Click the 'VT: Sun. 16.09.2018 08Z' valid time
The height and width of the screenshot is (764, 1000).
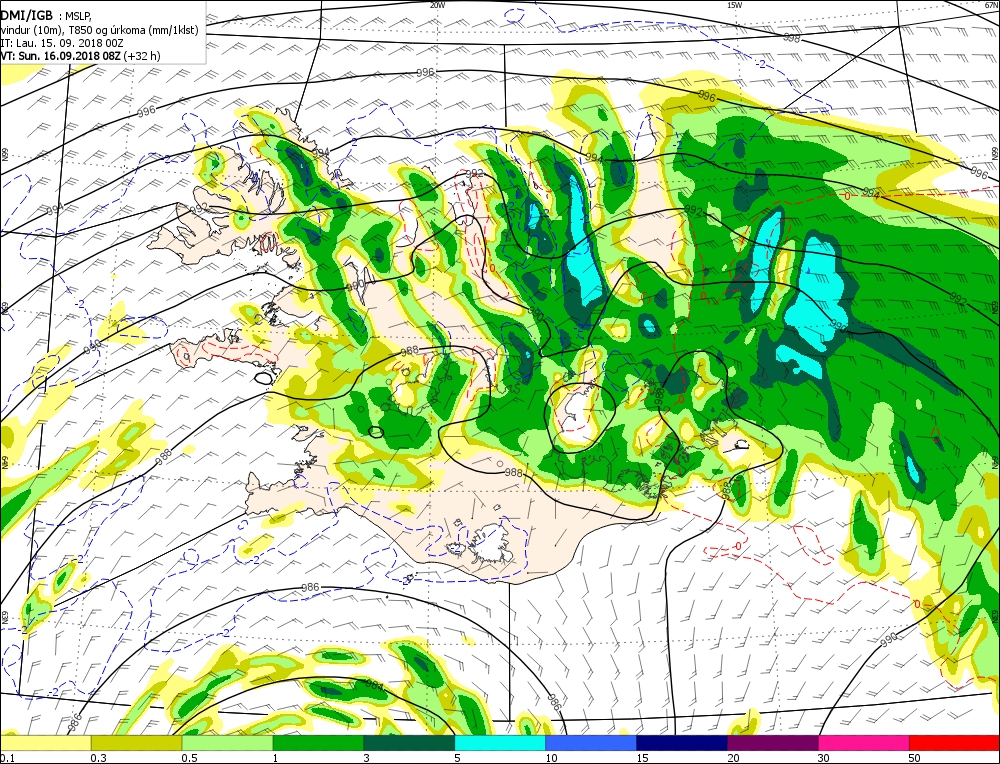click(62, 56)
